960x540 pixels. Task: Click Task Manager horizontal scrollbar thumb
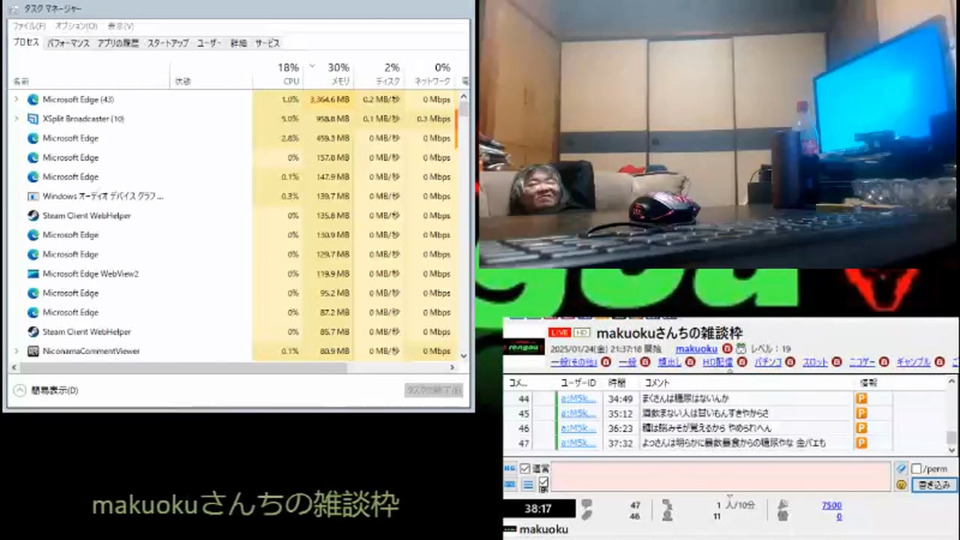pos(184,367)
